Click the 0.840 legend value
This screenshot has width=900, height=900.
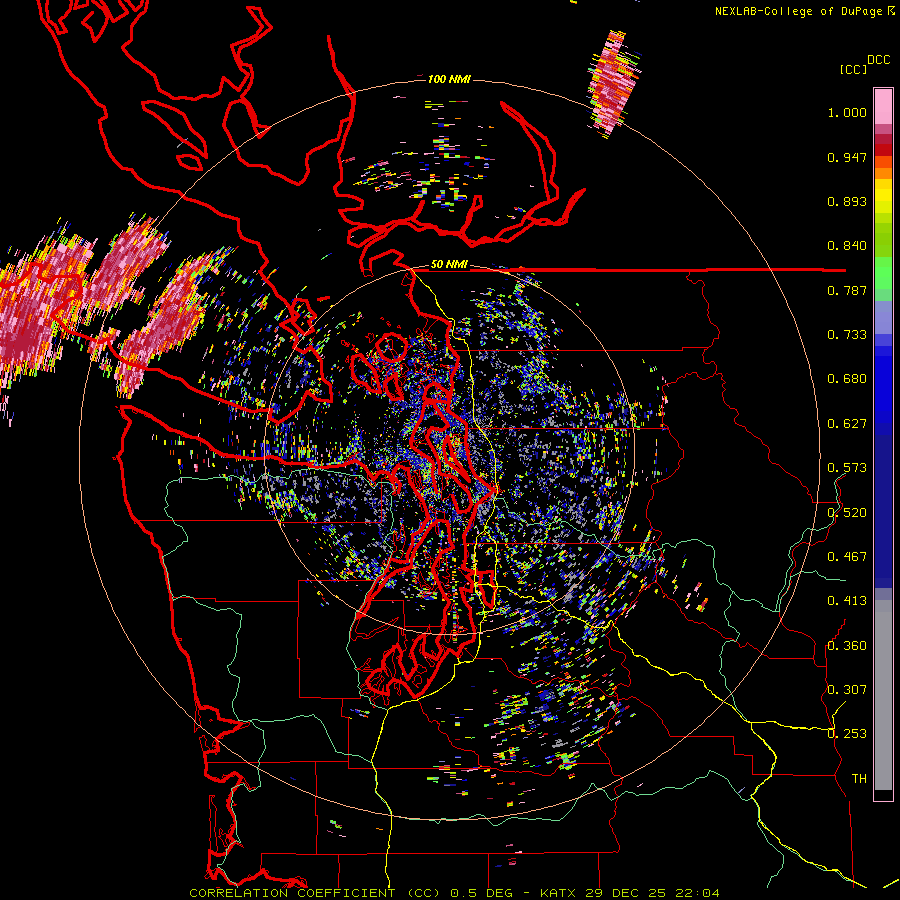point(847,246)
